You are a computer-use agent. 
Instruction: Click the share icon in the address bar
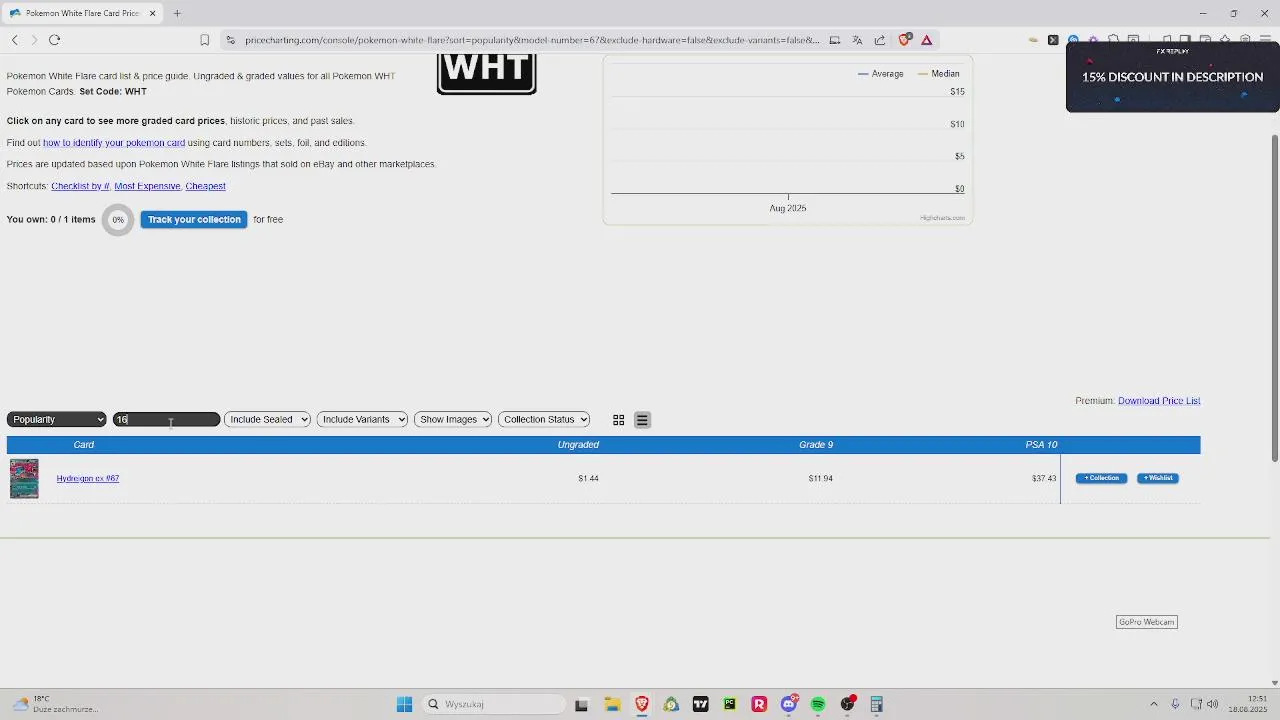point(880,40)
